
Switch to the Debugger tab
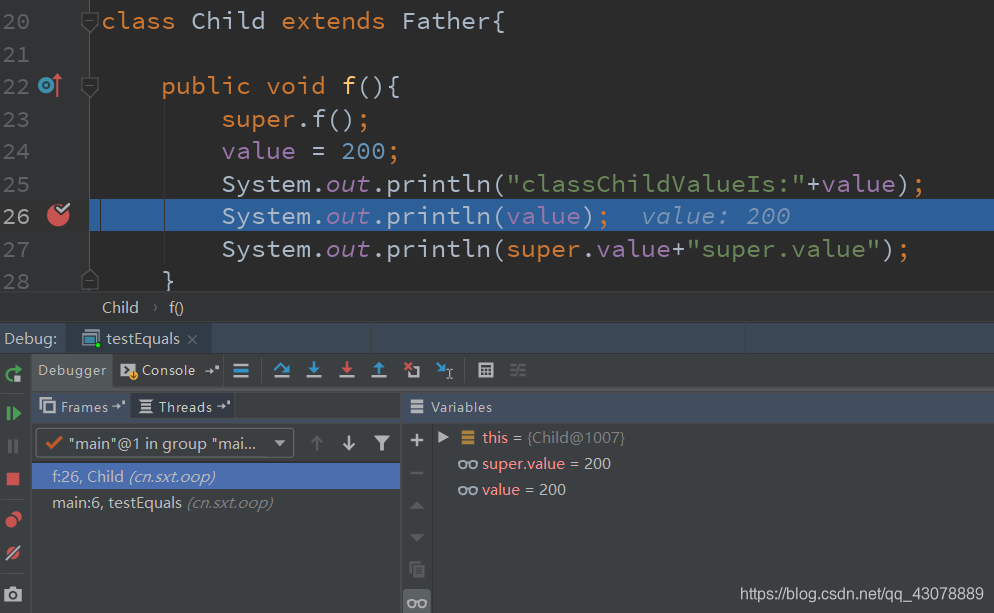tap(72, 370)
